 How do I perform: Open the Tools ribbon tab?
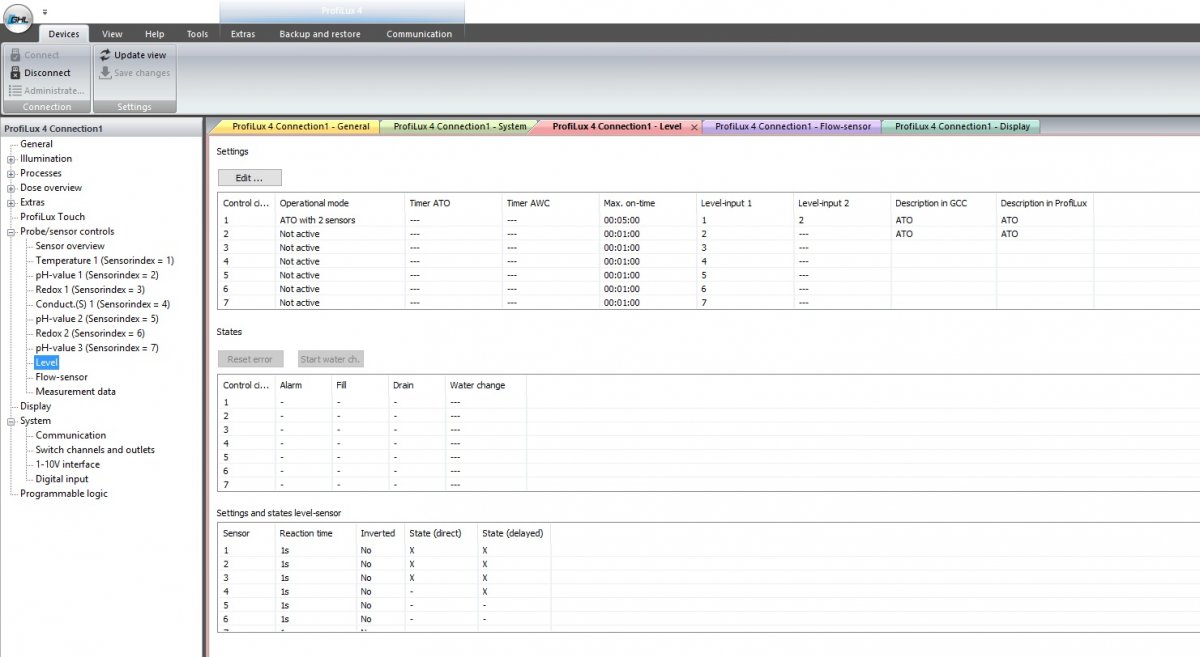pos(197,34)
